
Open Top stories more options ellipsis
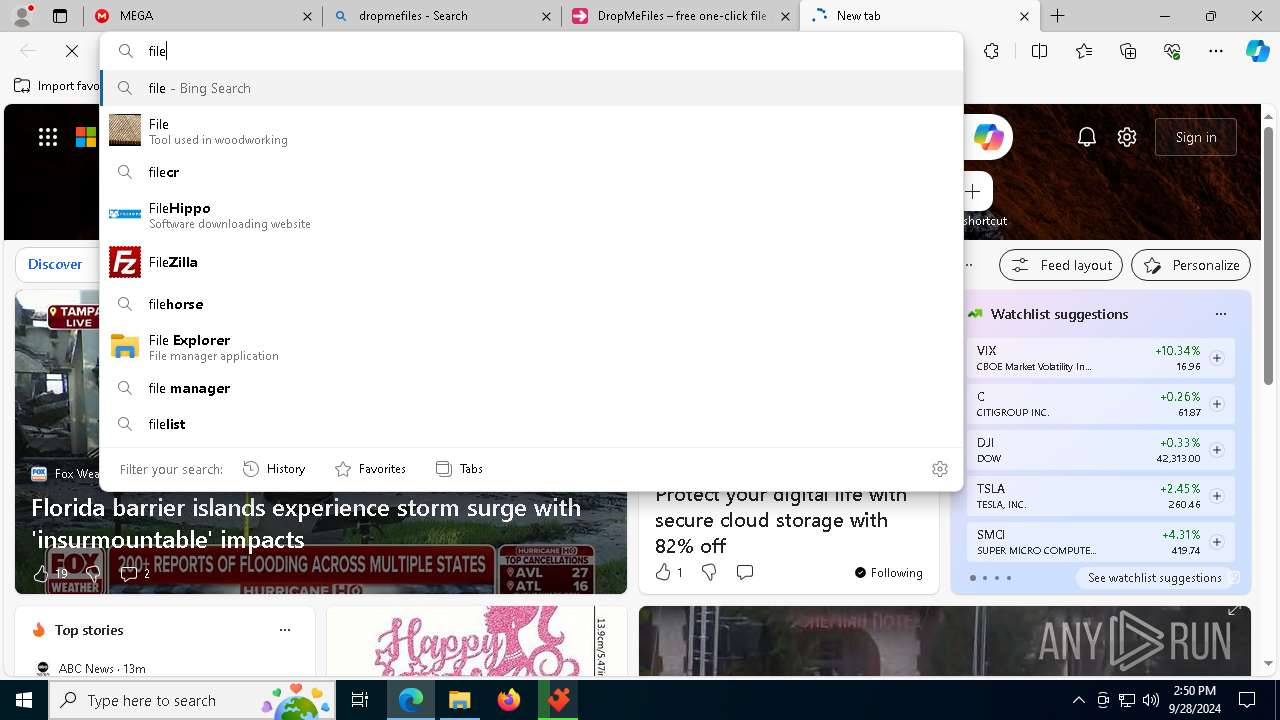(x=285, y=630)
